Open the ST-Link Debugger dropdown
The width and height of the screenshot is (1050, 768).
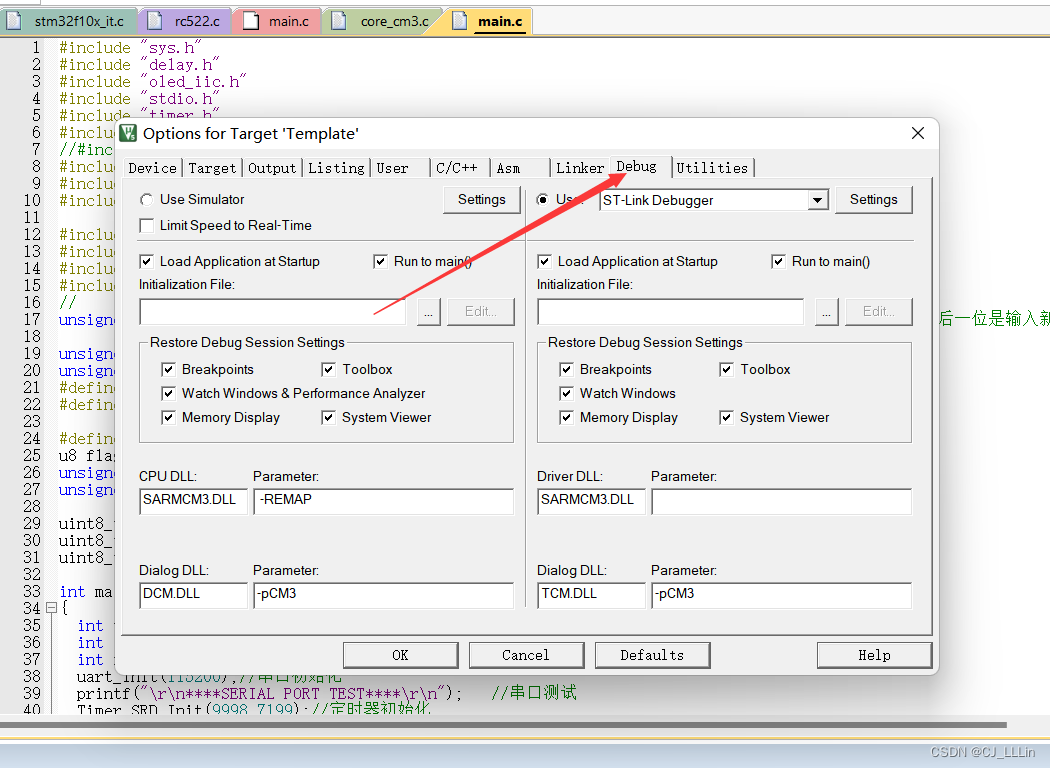818,199
